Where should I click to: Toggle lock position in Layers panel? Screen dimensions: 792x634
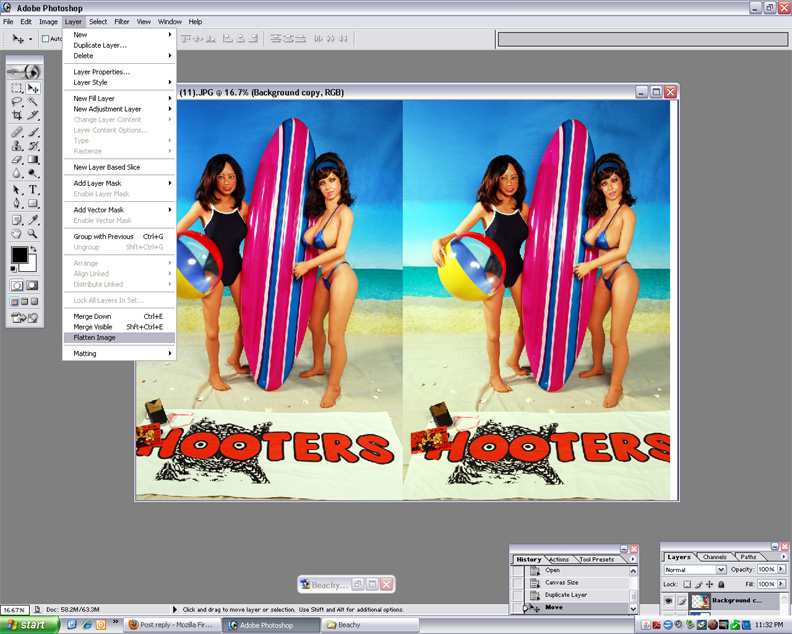(x=709, y=584)
